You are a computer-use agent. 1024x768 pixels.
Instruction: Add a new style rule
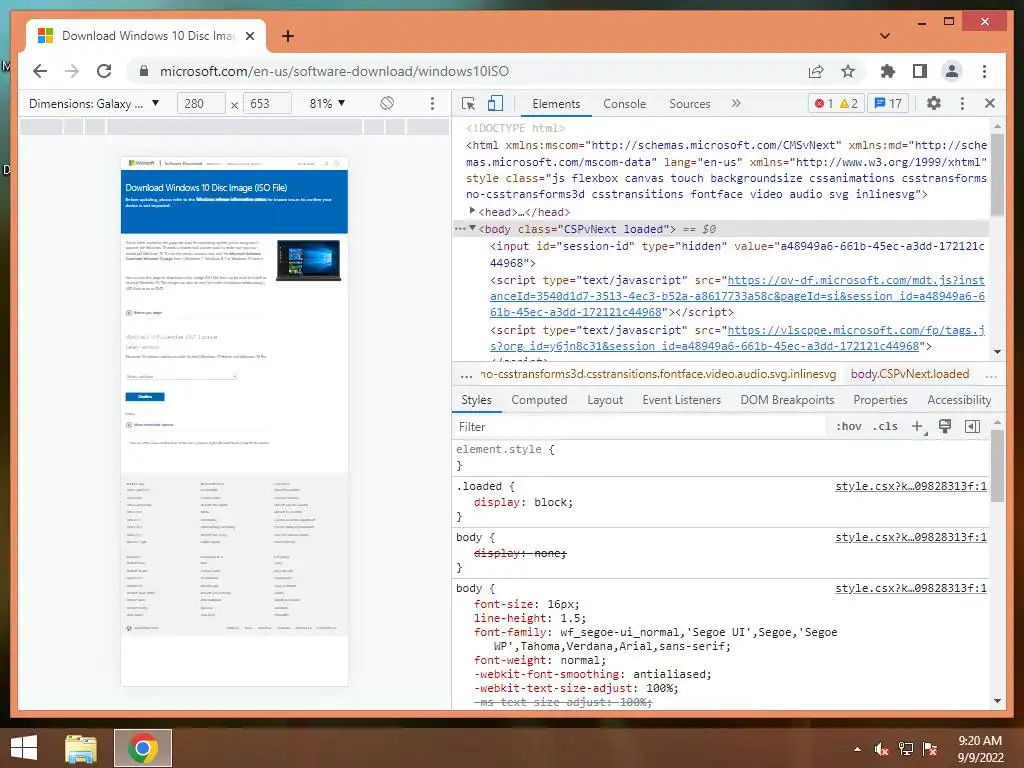click(x=917, y=426)
